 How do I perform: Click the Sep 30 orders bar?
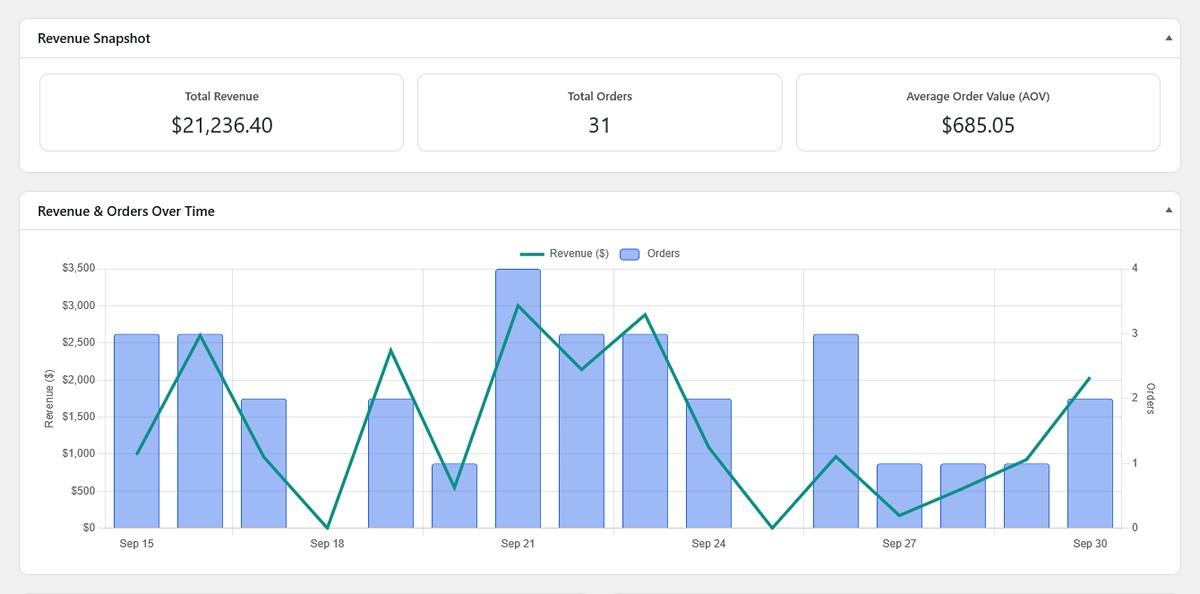1090,463
